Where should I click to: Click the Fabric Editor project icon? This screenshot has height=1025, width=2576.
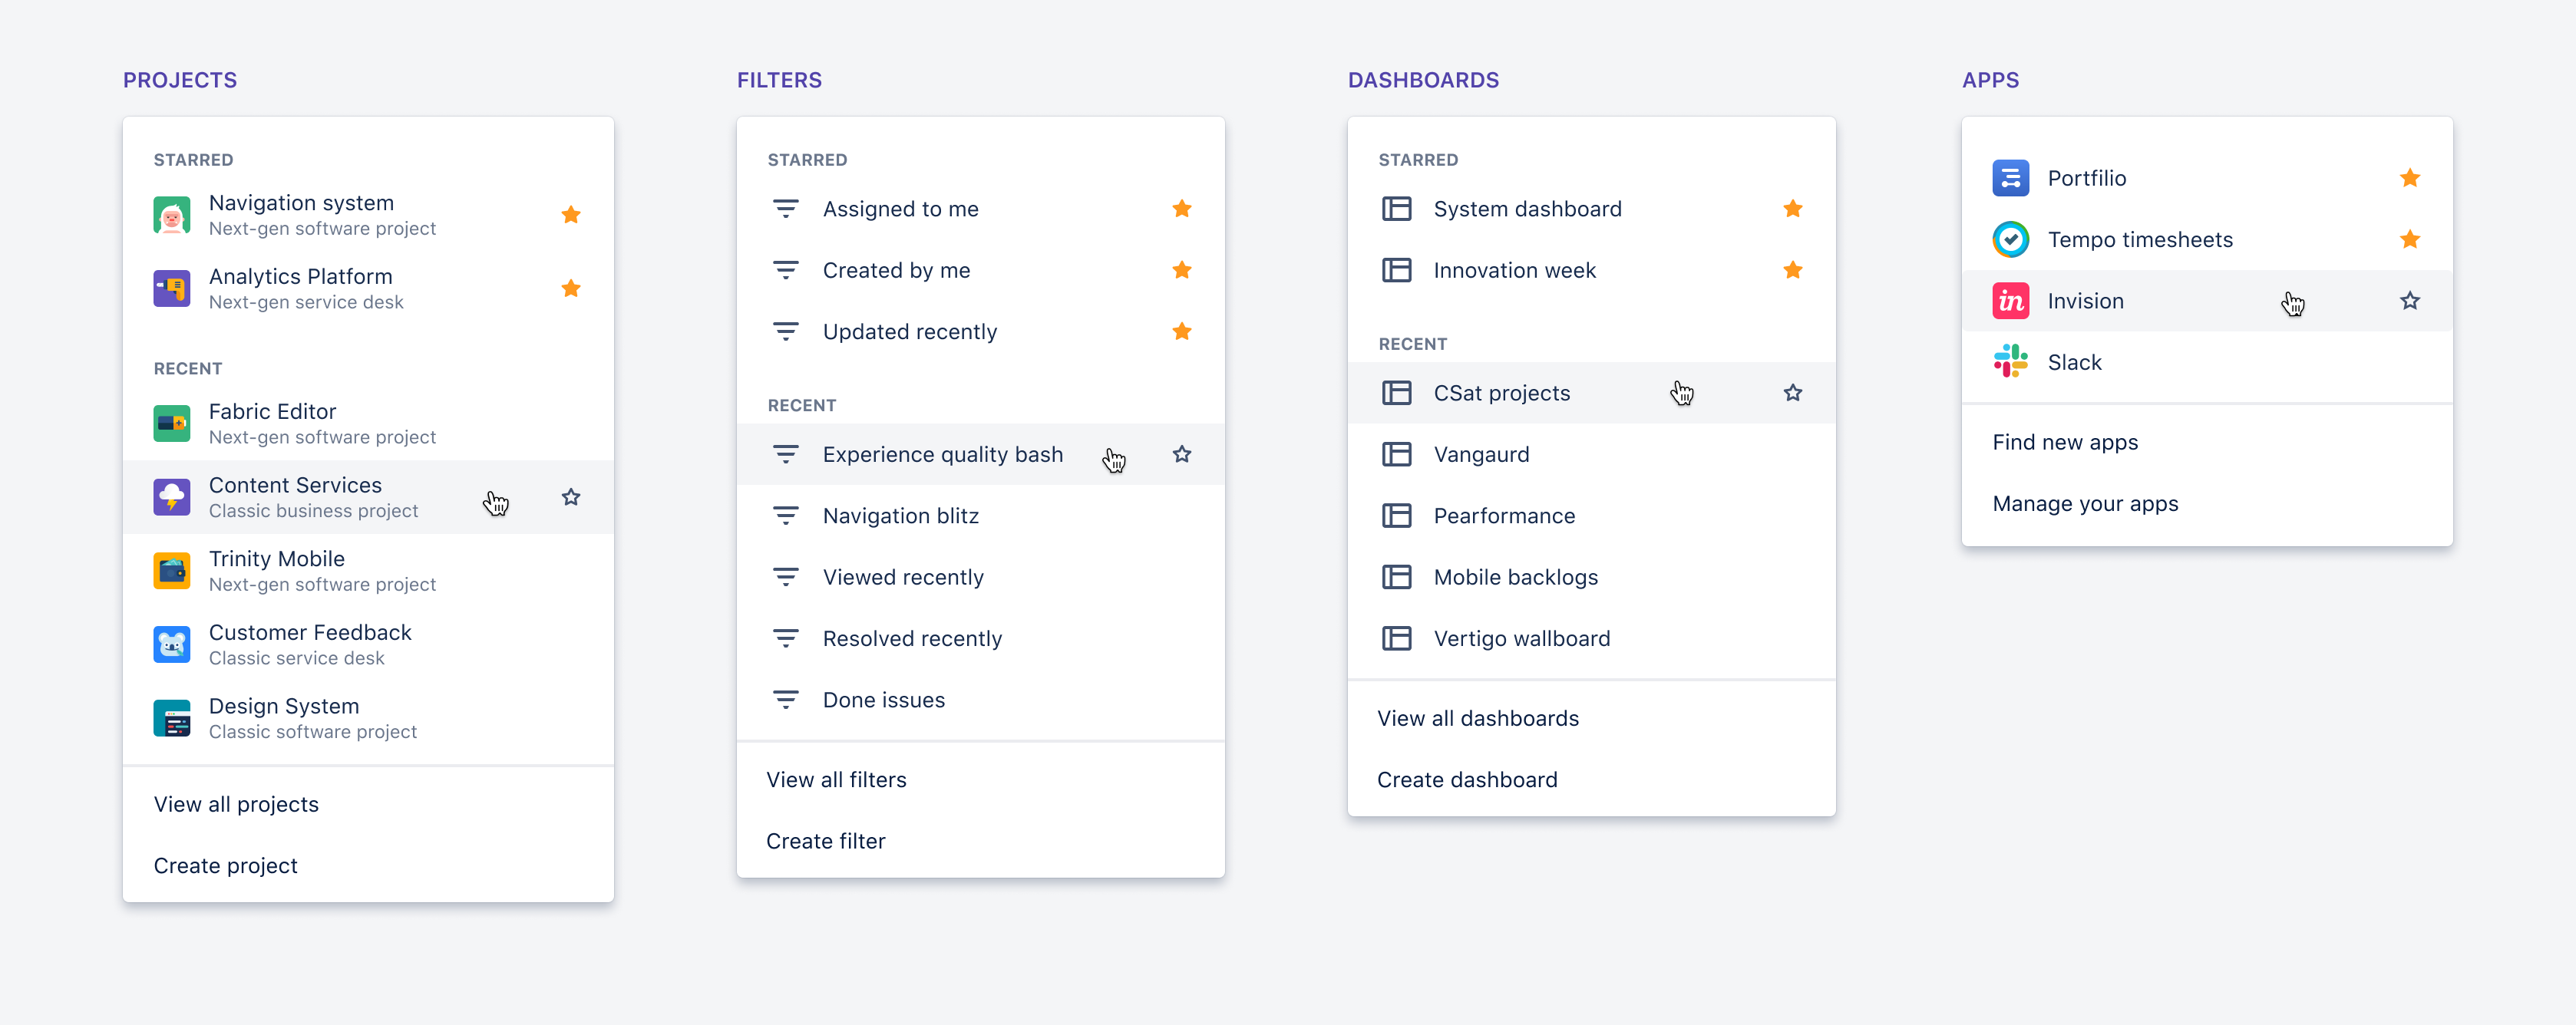pyautogui.click(x=171, y=424)
